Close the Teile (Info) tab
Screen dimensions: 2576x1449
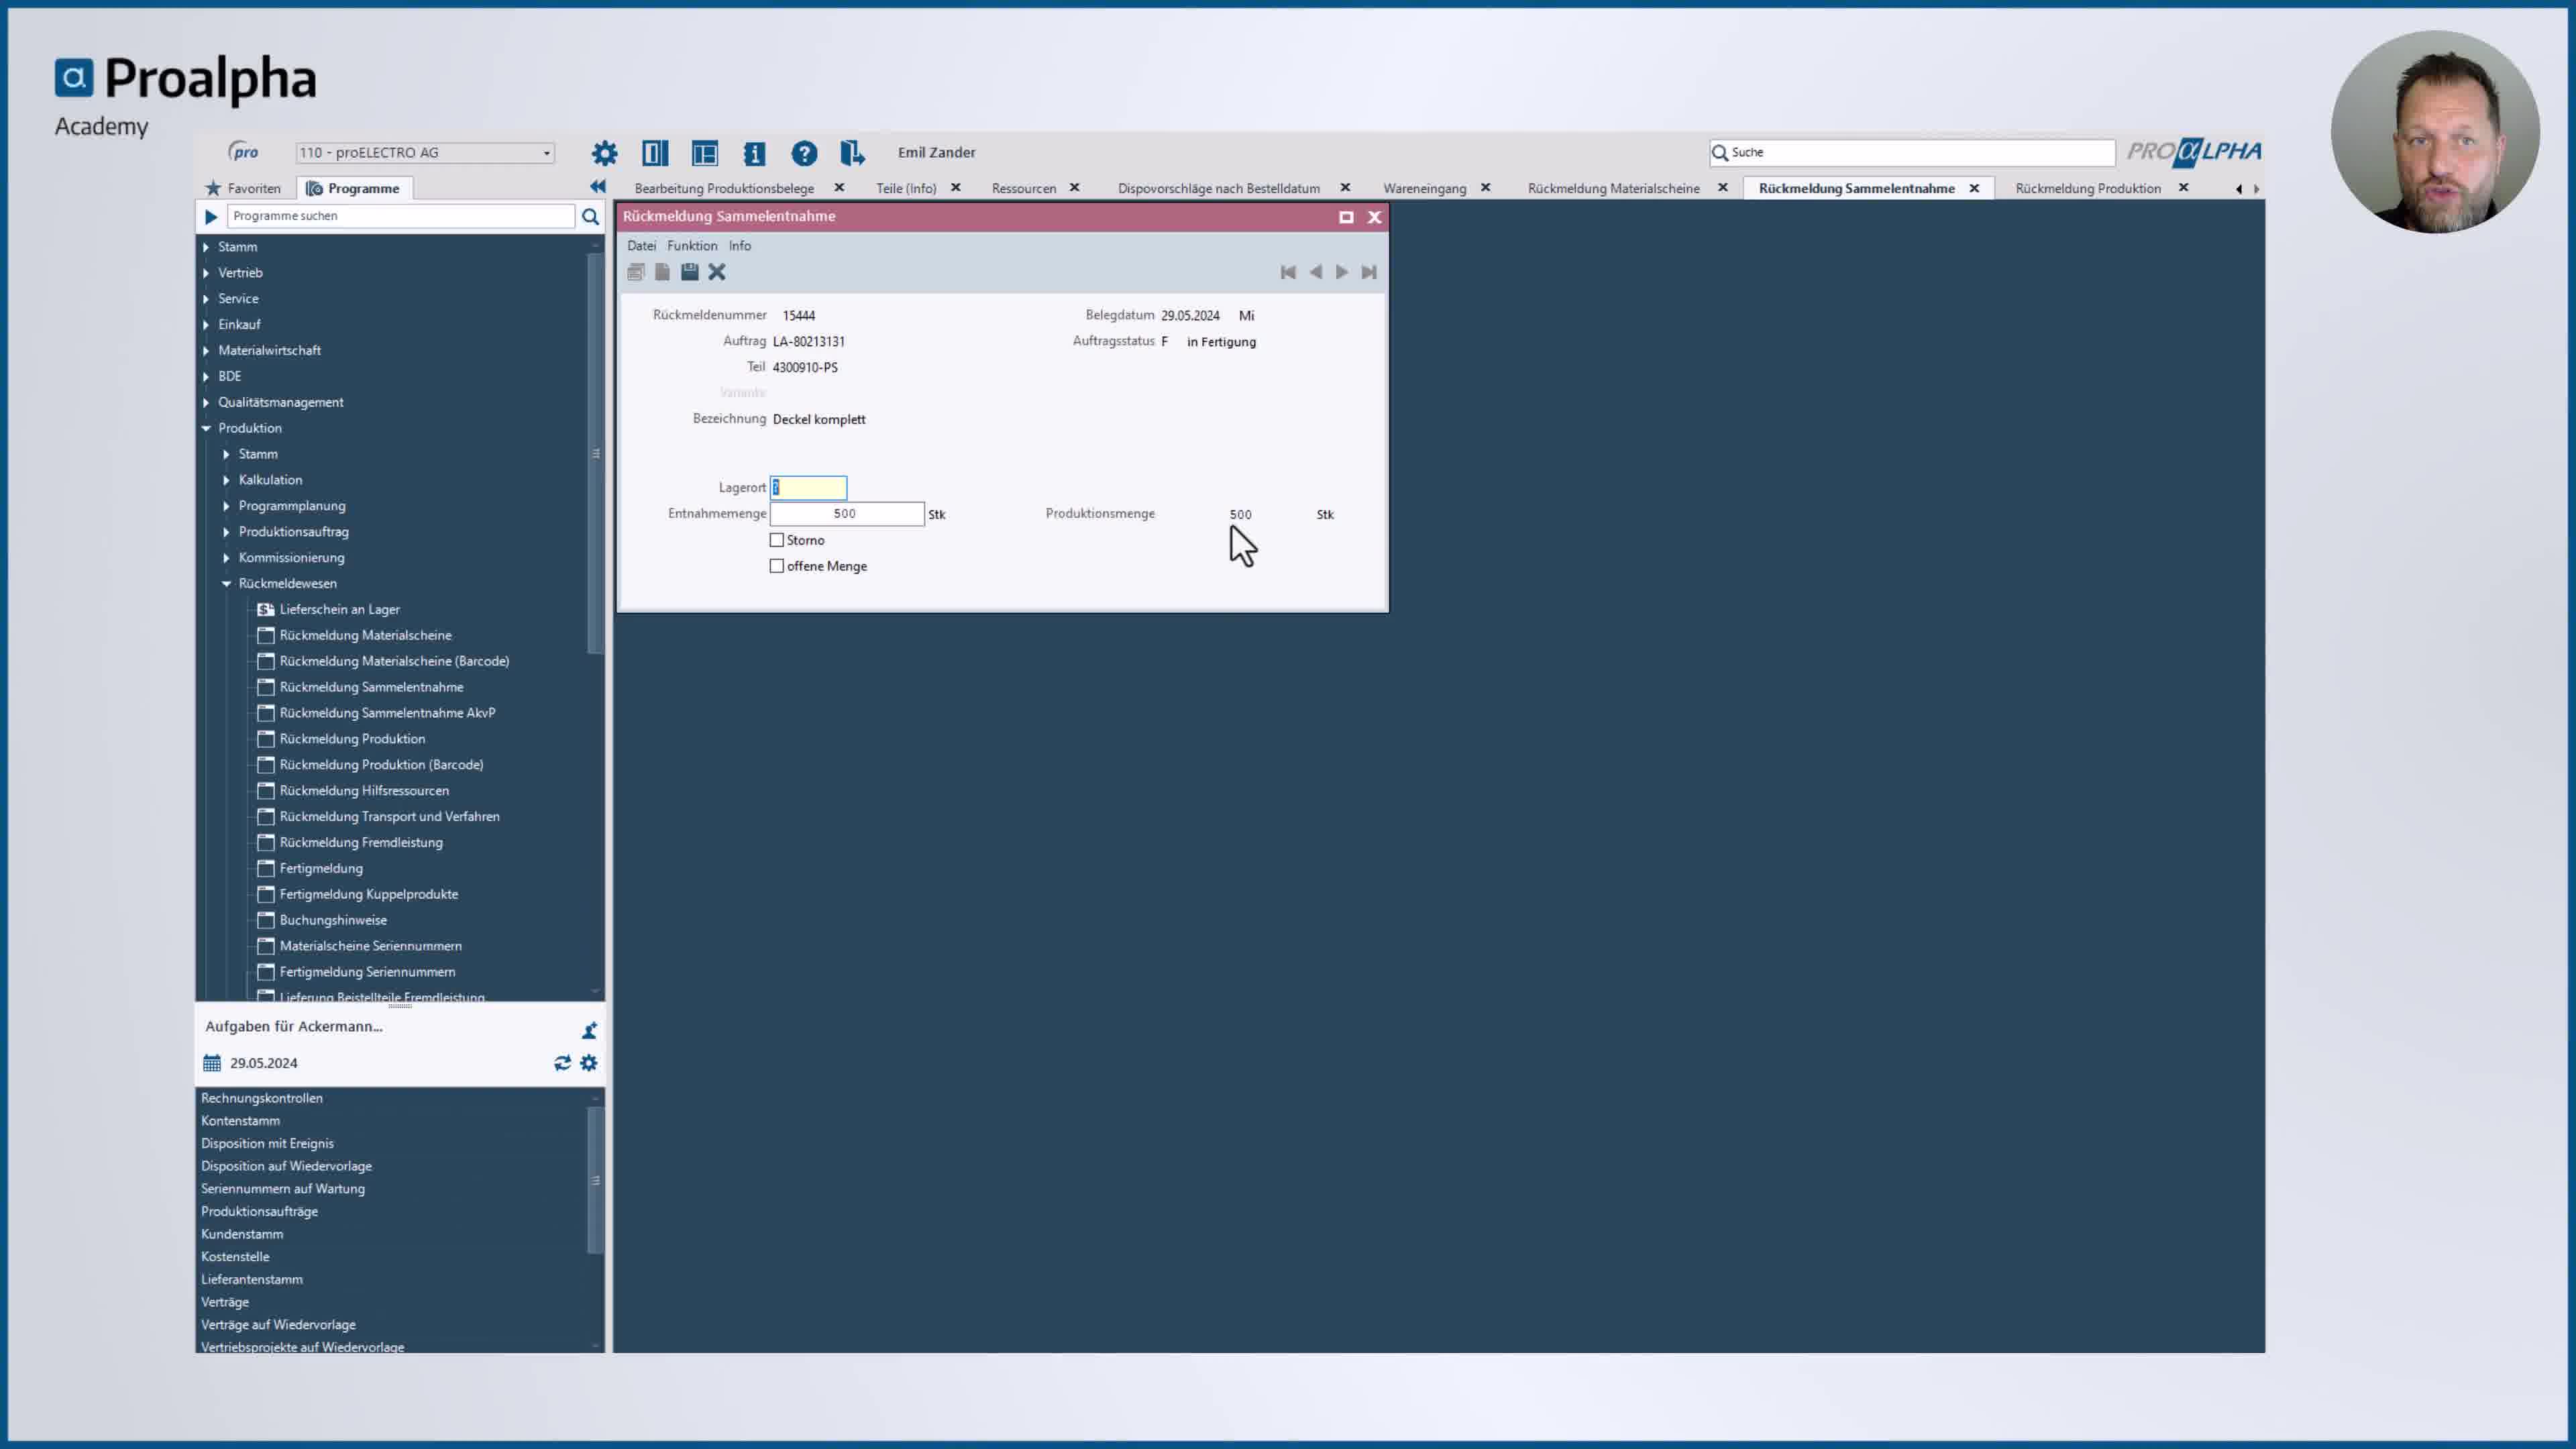[956, 187]
